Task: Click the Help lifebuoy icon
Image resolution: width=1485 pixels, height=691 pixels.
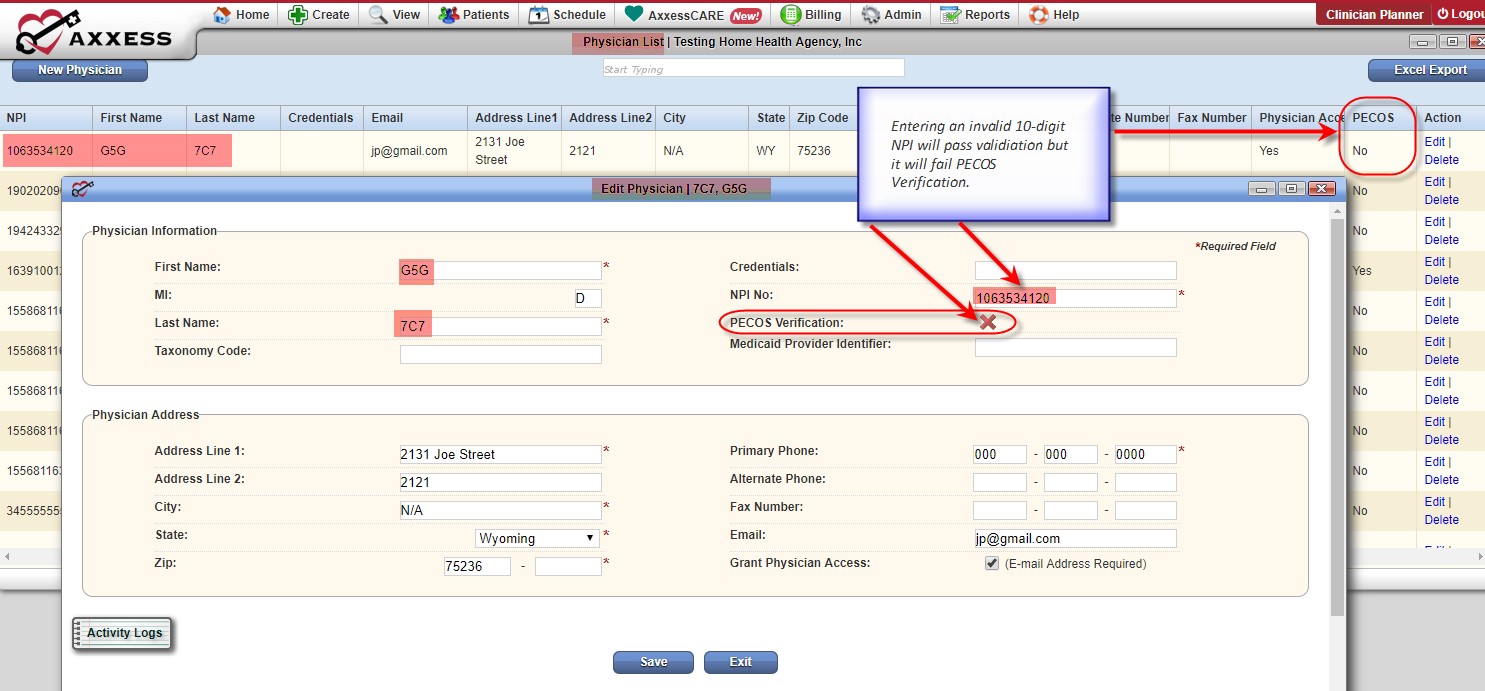Action: coord(1038,15)
